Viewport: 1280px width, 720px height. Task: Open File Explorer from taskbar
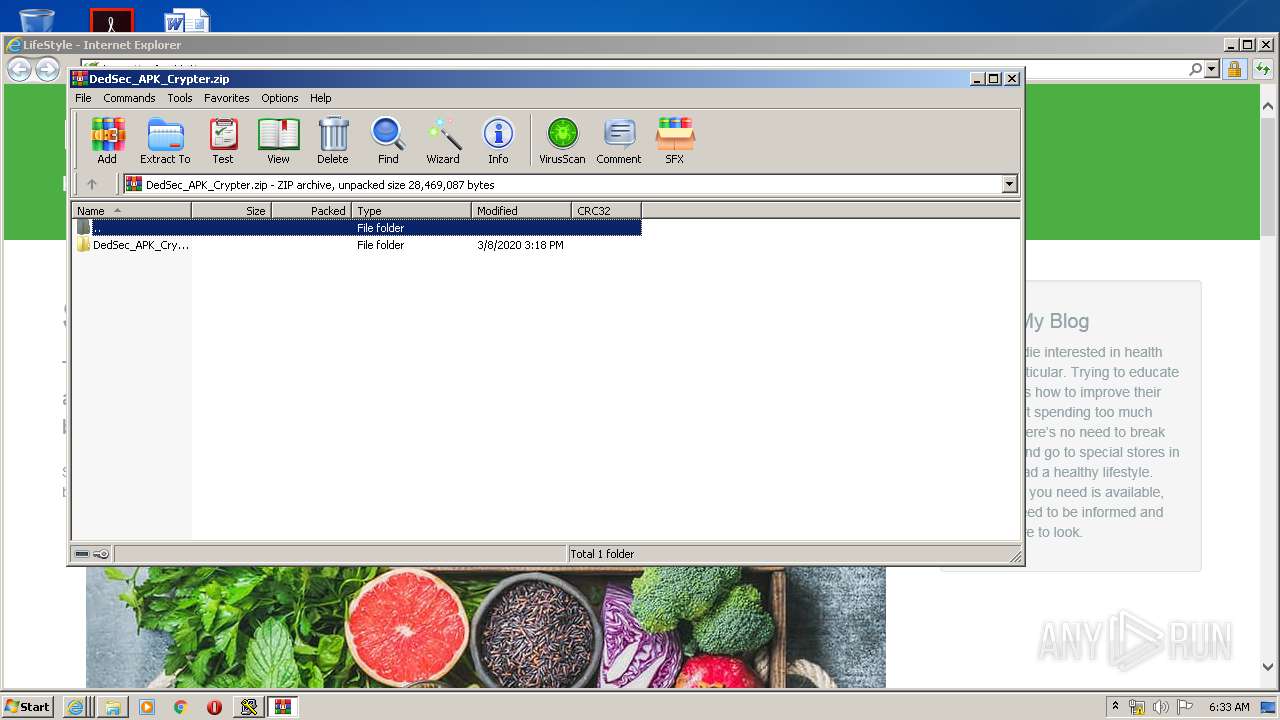[112, 707]
